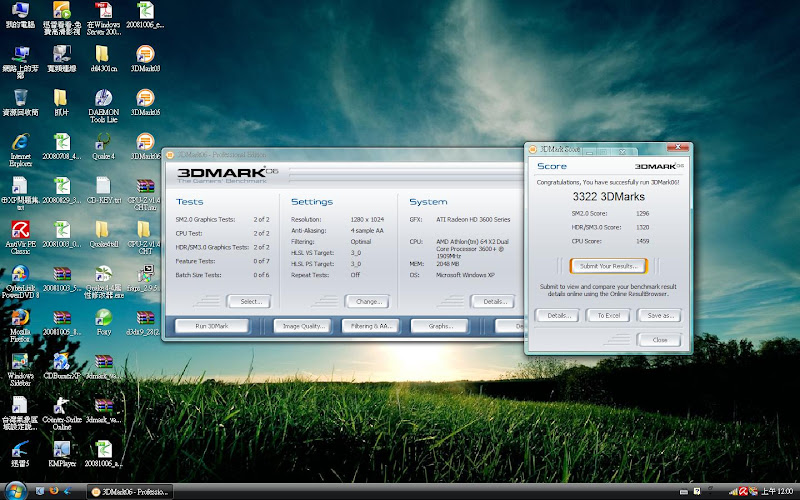Export the score with To Excel button
Screen dimensions: 800x500
[607, 315]
